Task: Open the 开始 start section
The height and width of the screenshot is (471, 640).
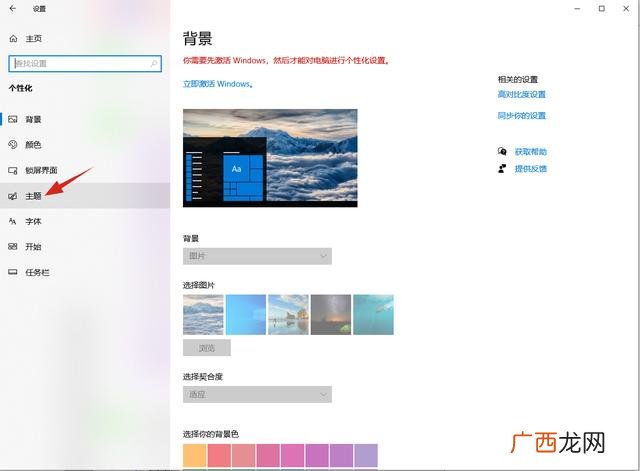Action: click(x=85, y=247)
